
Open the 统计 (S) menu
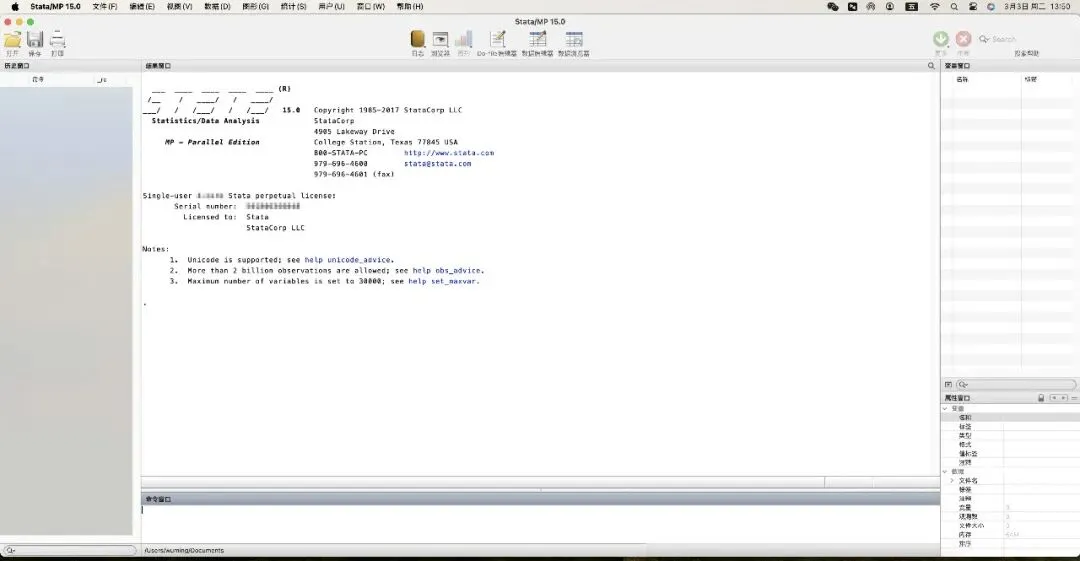pos(293,6)
